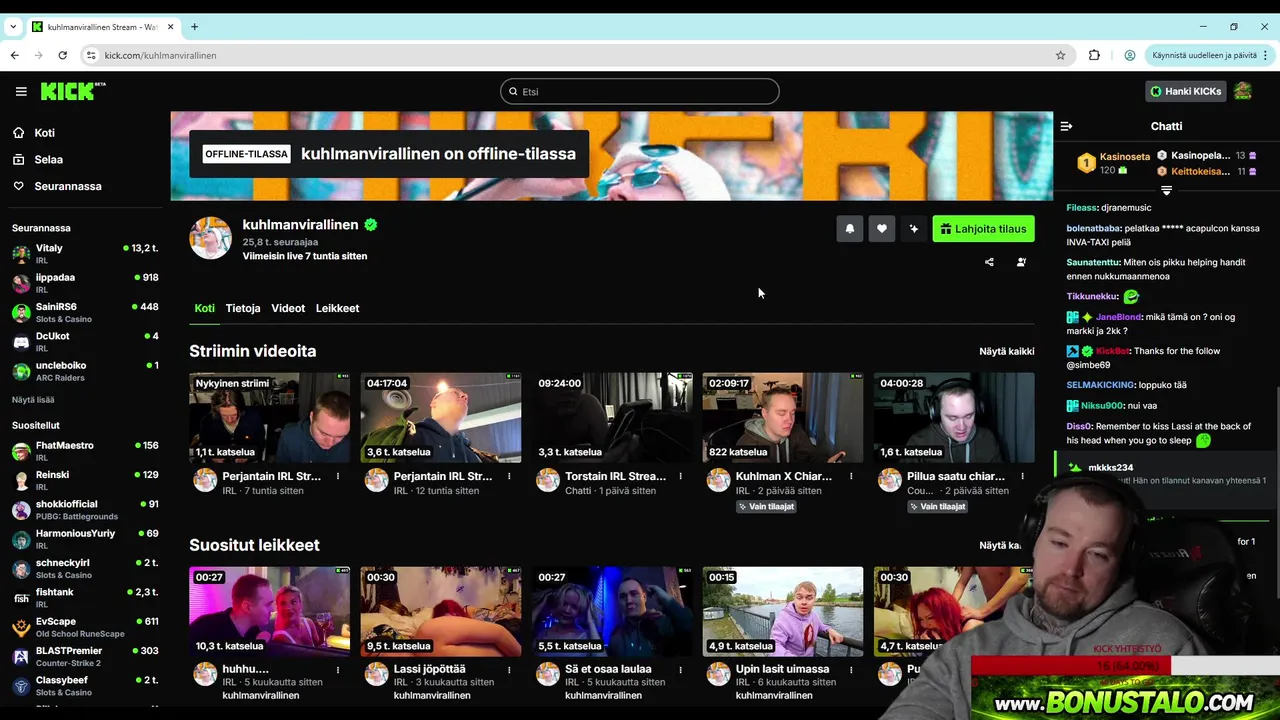Click the verified badge next to channel name
The image size is (1280, 720).
[371, 225]
